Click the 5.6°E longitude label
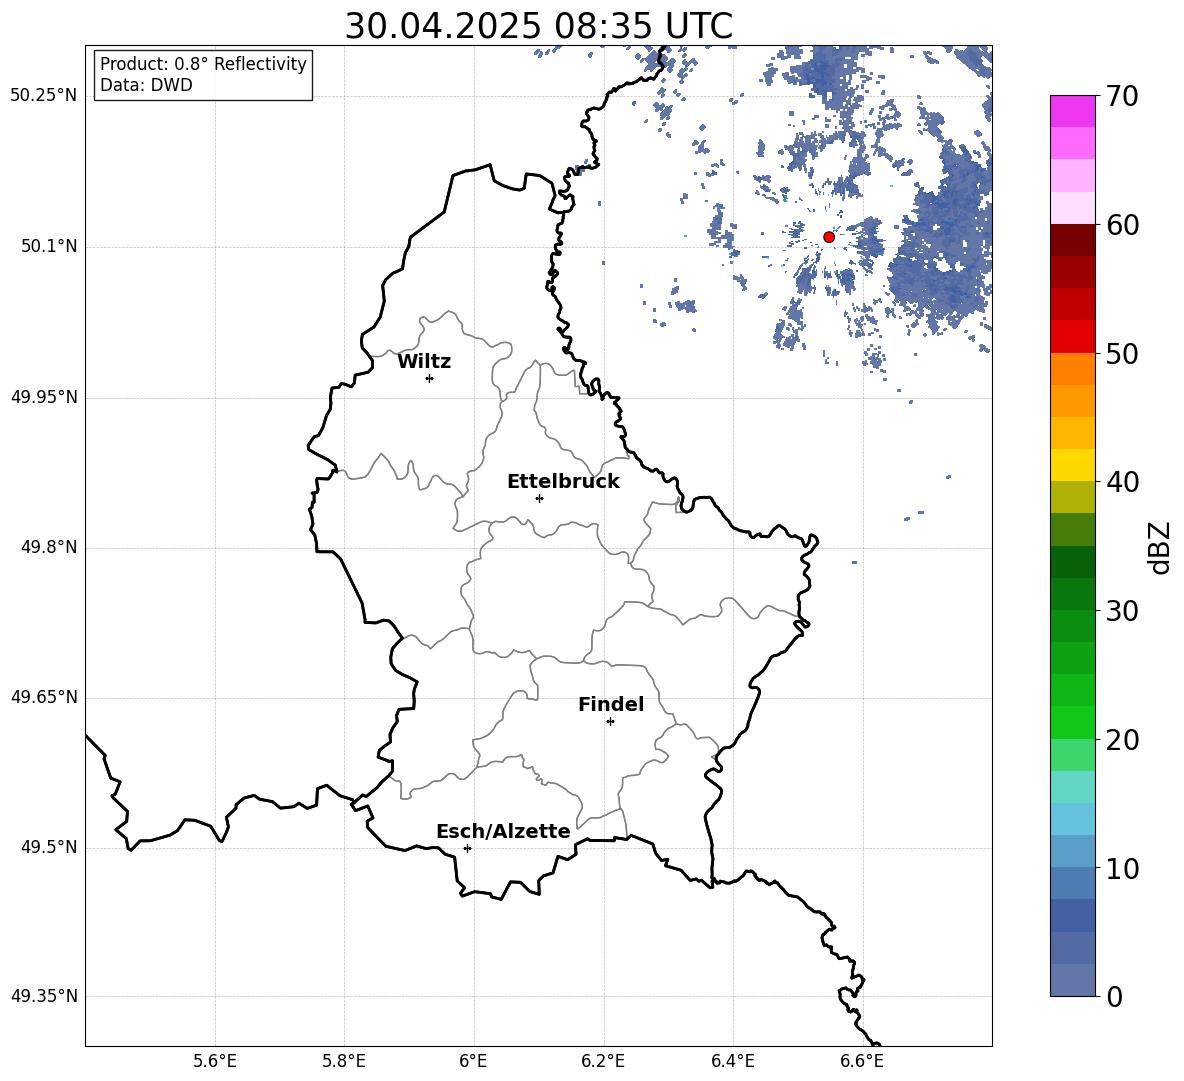The height and width of the screenshot is (1081, 1184). pyautogui.click(x=215, y=1061)
